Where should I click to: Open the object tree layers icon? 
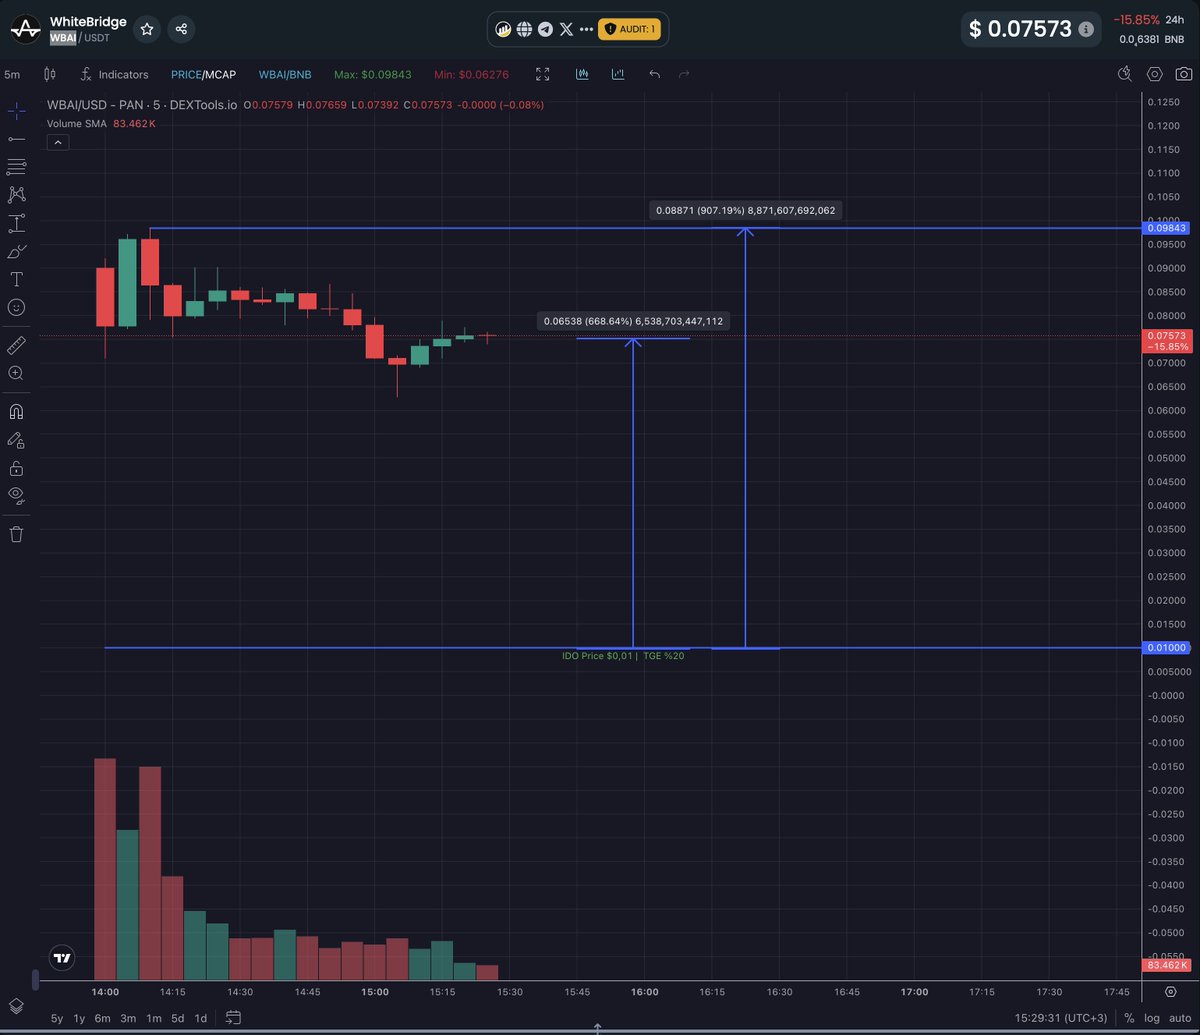click(16, 1006)
